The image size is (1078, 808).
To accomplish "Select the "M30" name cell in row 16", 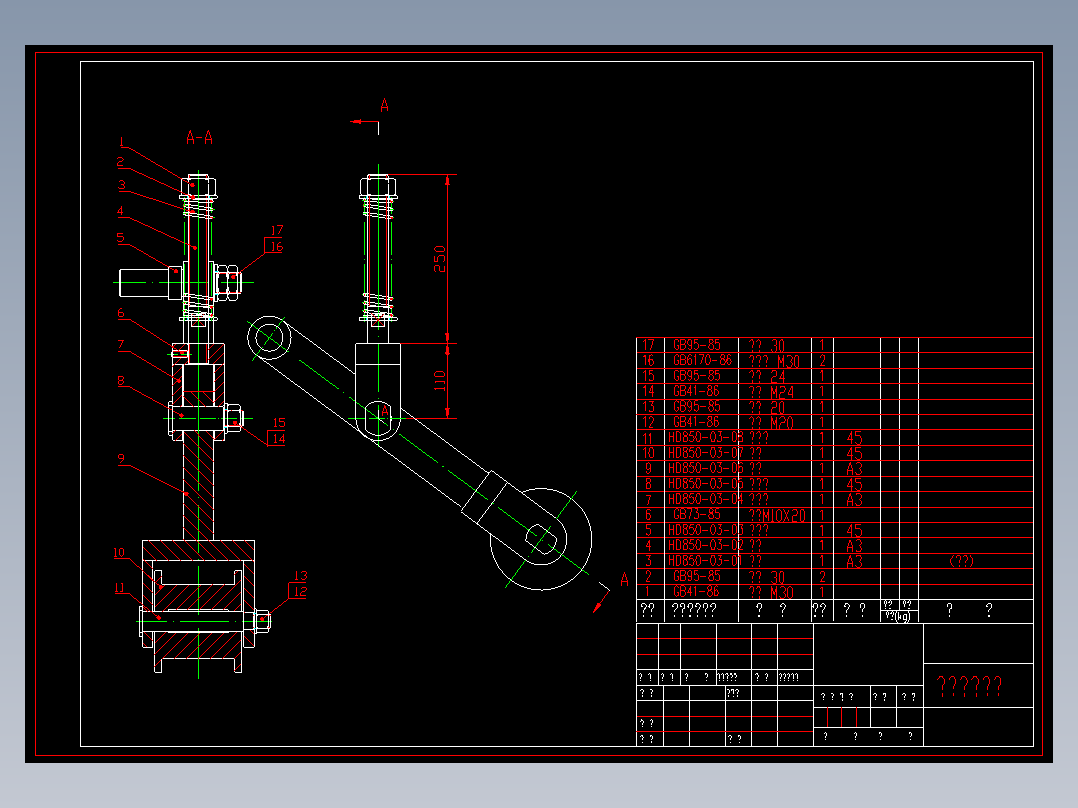I will click(774, 361).
